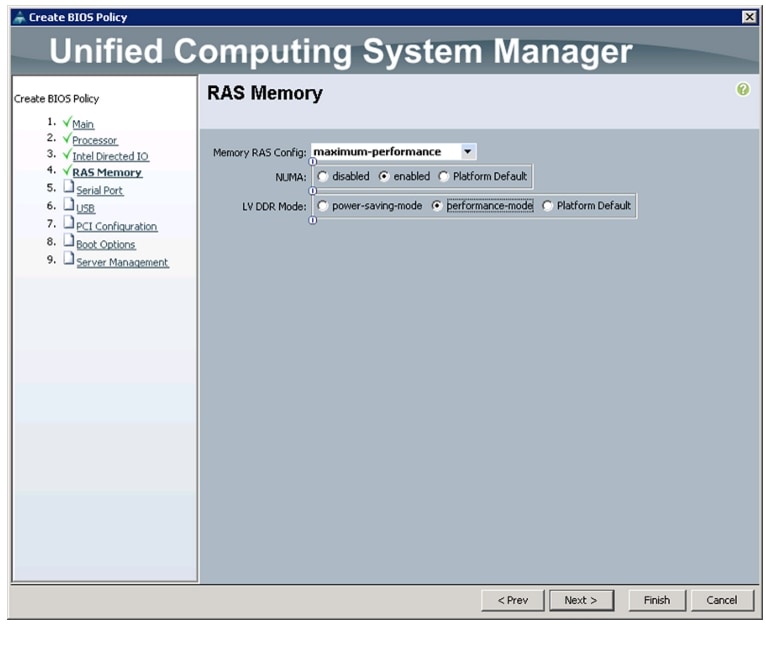Viewport: 766px width, 647px height.
Task: Click the green checkmark next to Main
Action: tap(67, 122)
